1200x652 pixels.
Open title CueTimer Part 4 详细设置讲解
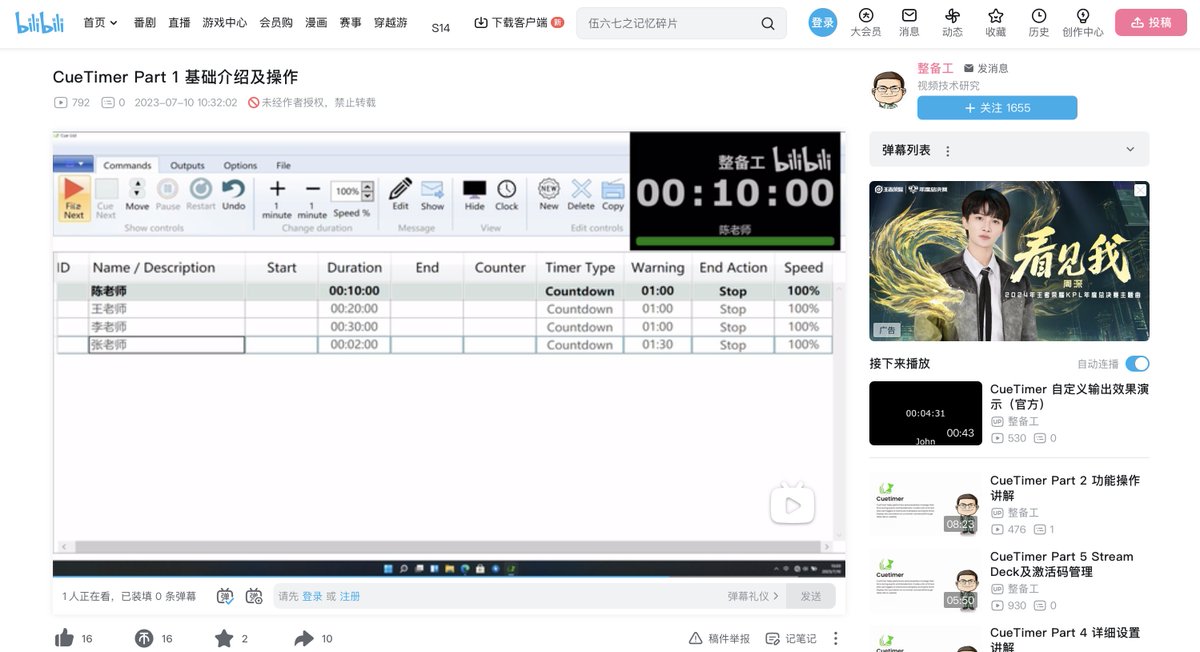point(1064,639)
